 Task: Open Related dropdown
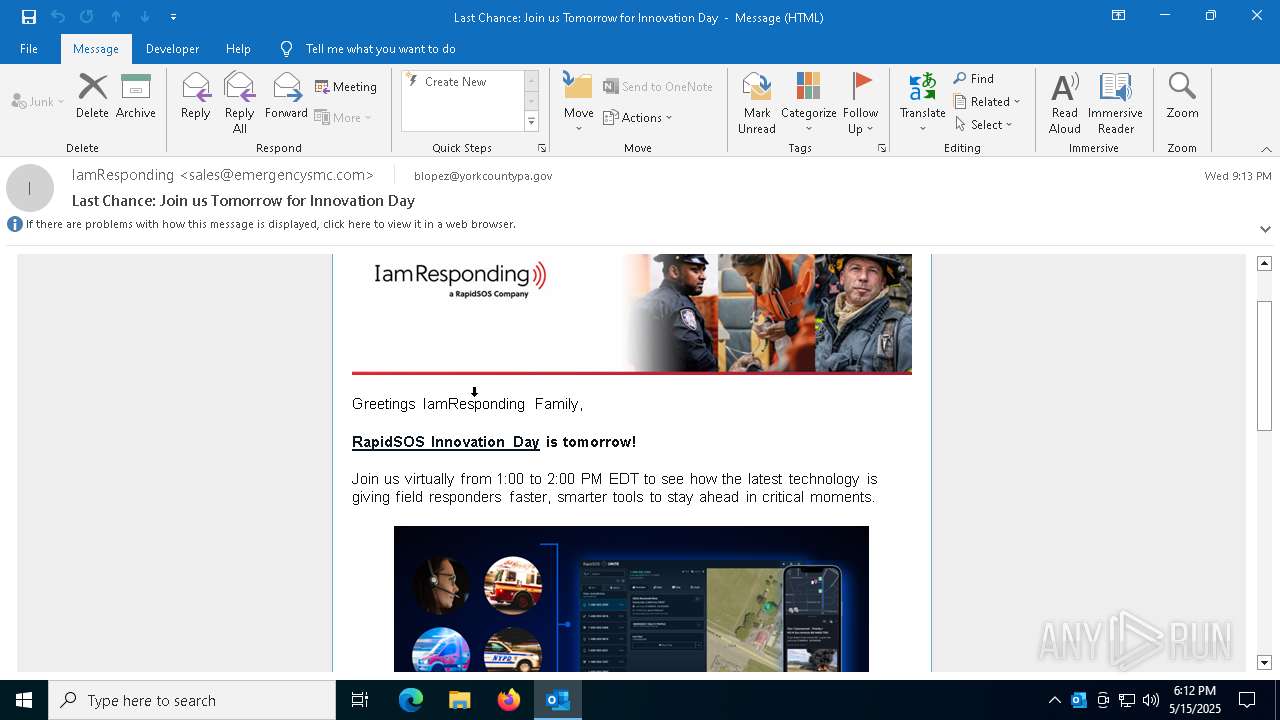coord(987,102)
